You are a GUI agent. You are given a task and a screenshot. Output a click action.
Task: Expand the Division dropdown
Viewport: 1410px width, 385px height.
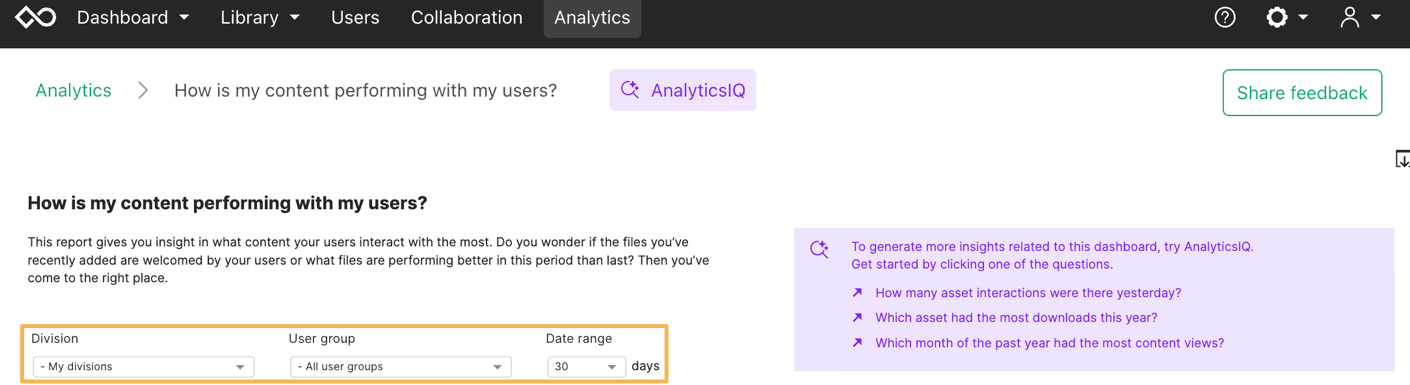[143, 367]
